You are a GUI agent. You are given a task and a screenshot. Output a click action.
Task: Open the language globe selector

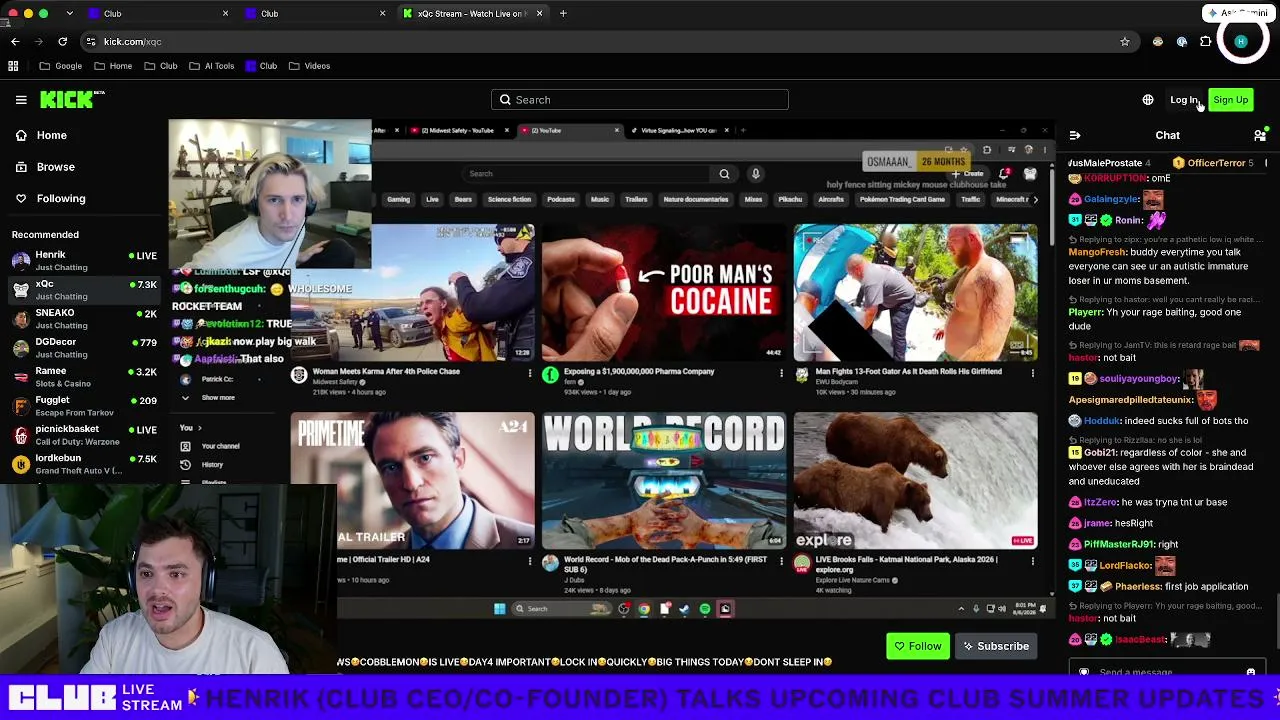pos(1148,100)
